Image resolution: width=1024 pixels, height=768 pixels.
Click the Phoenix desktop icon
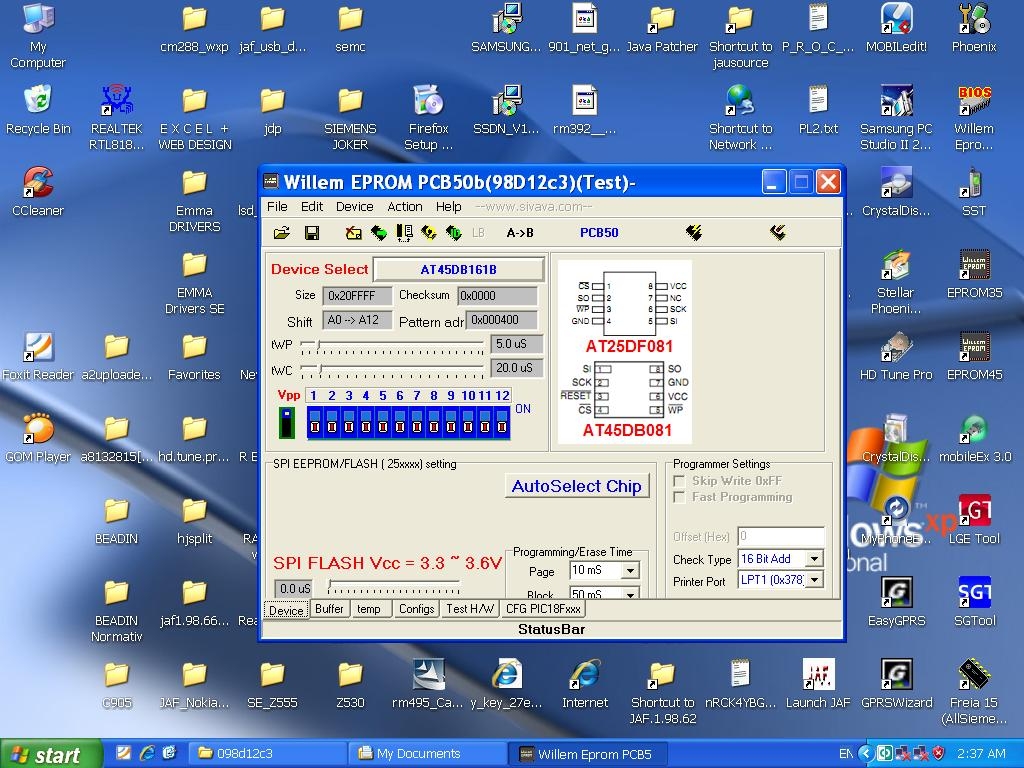[x=974, y=28]
